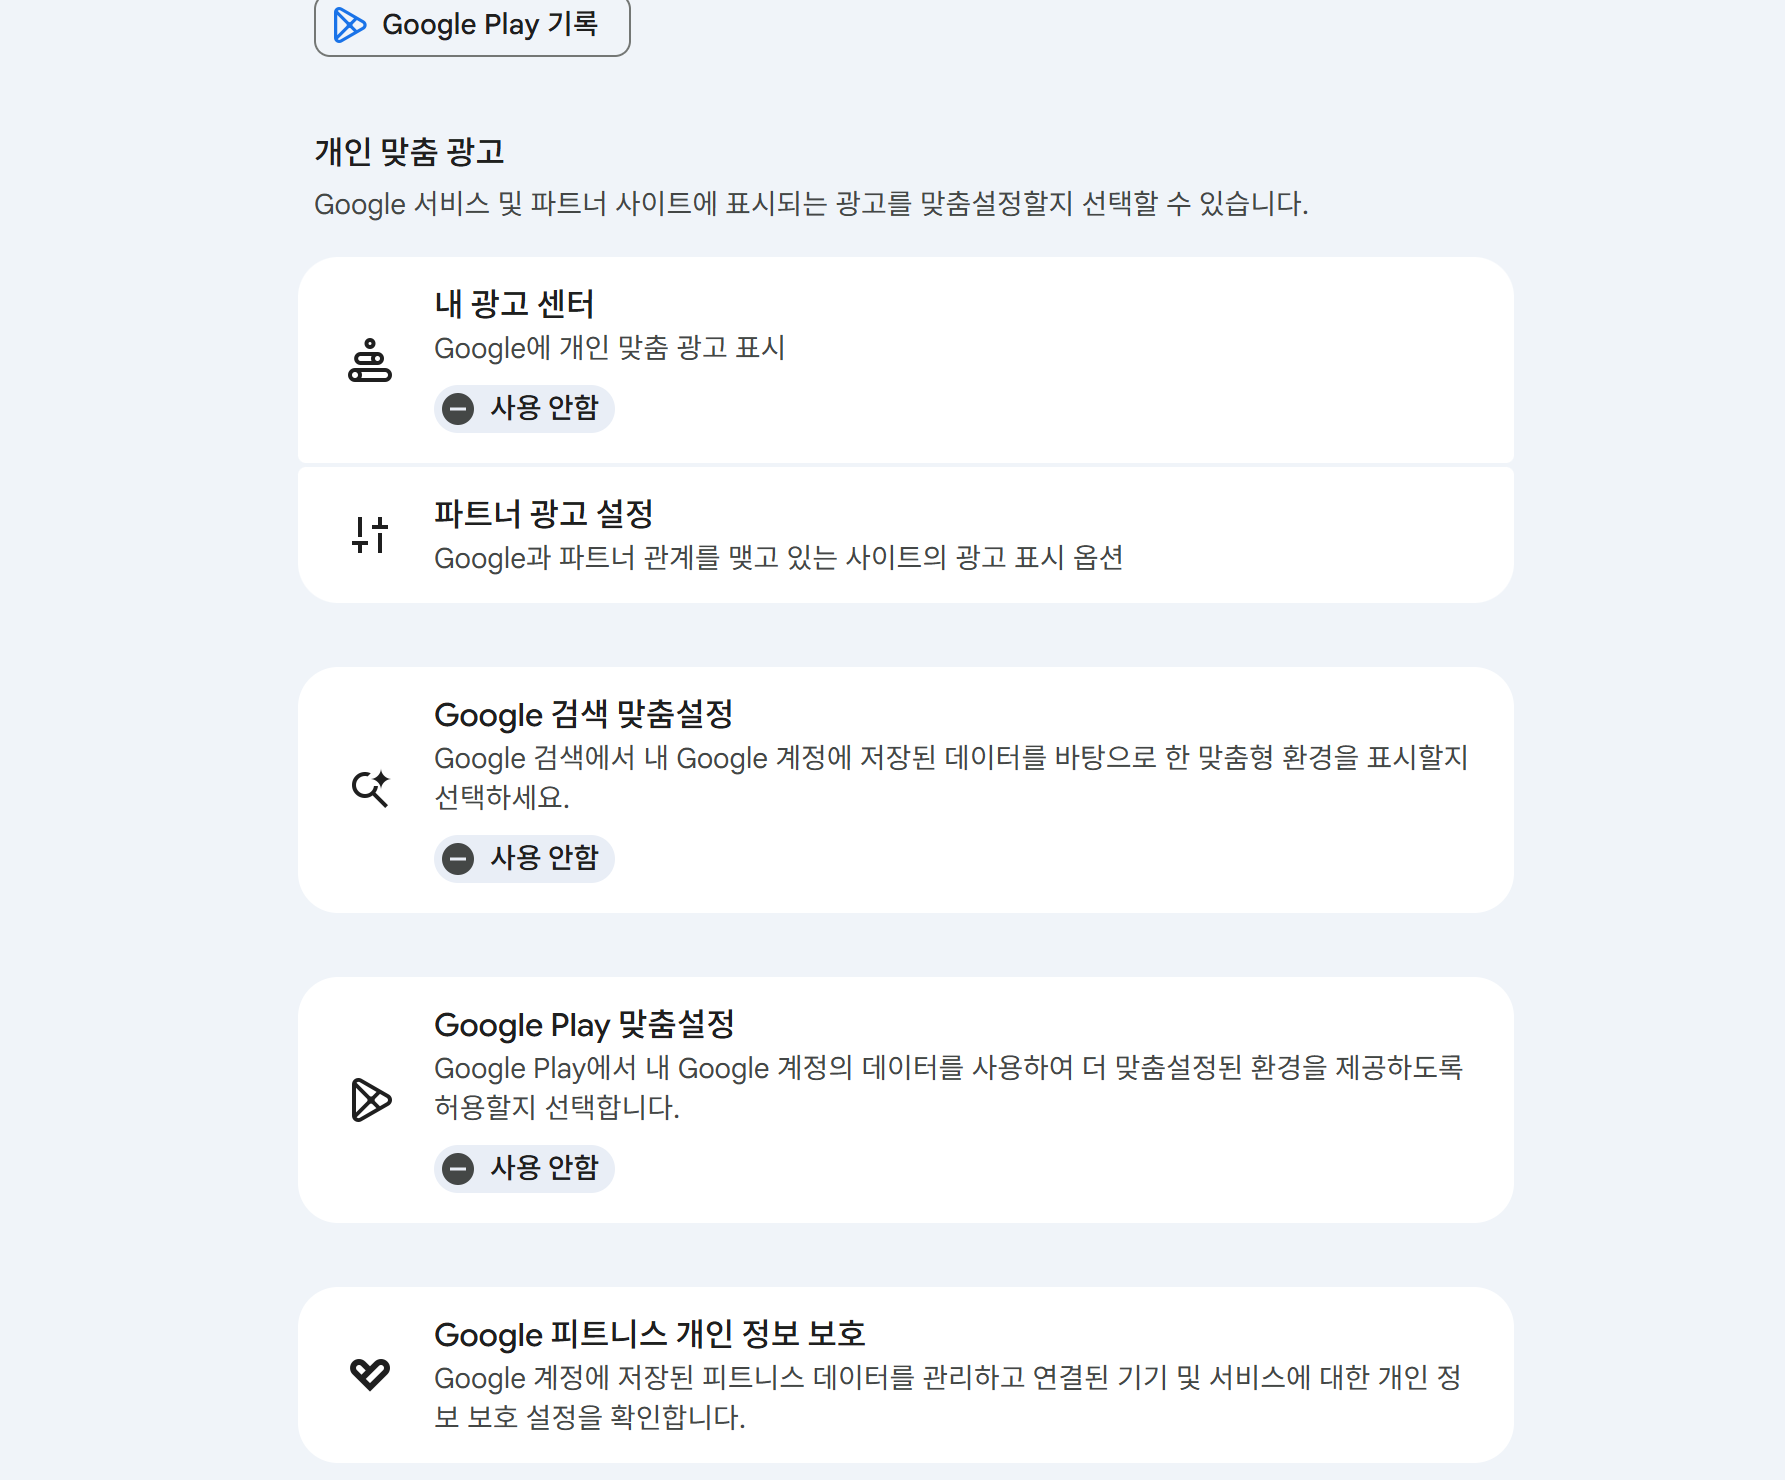Toggle 사용 안함 status under Google Play 맞춤설정
The image size is (1785, 1480).
[524, 1168]
